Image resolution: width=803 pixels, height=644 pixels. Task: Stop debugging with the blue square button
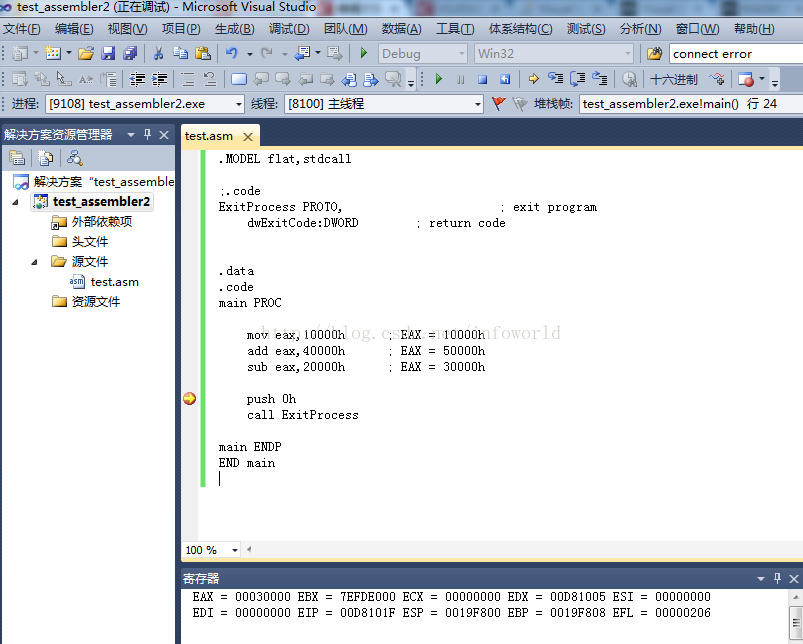482,79
